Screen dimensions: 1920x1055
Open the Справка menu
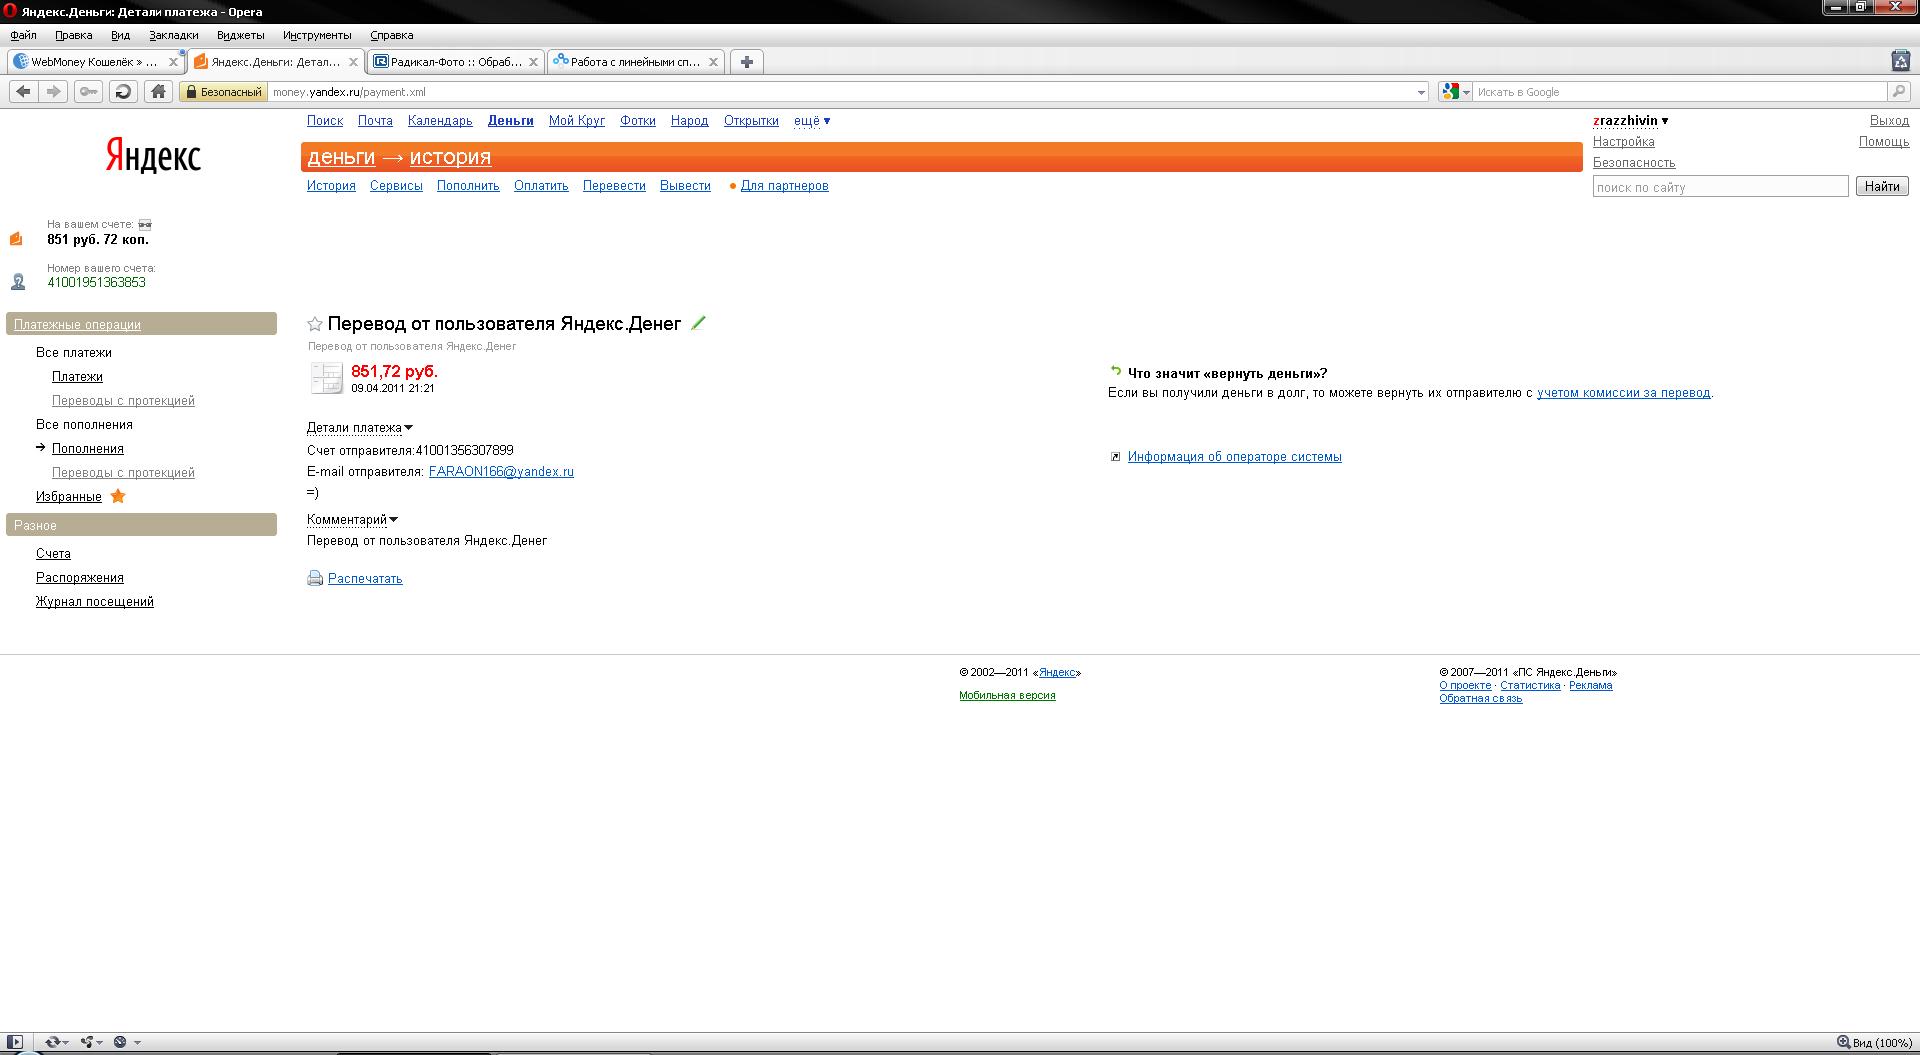pyautogui.click(x=392, y=35)
